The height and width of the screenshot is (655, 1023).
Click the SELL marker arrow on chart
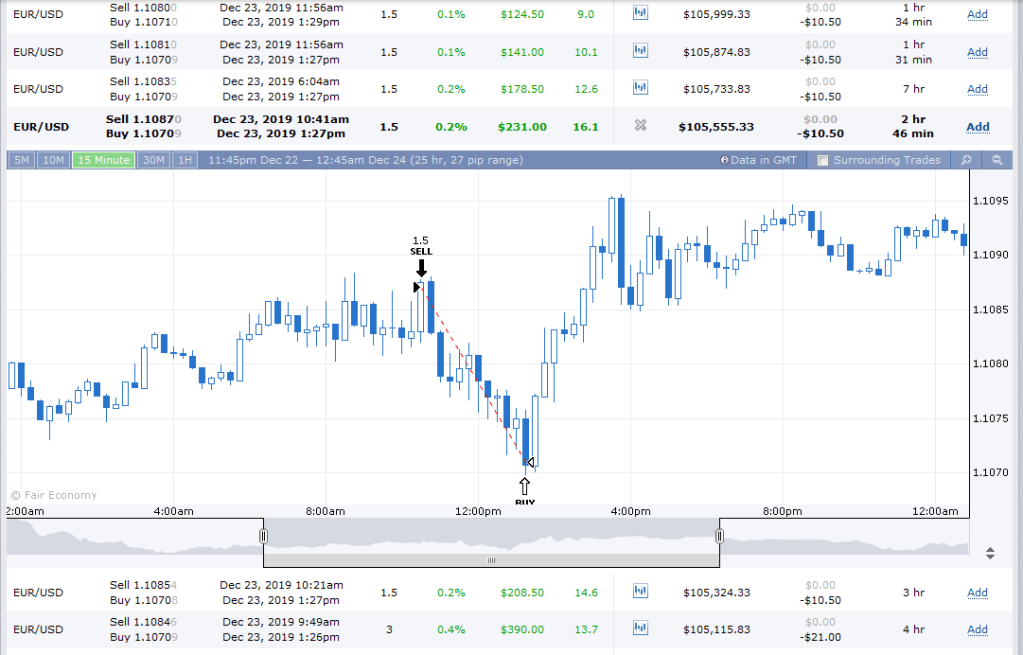tap(421, 268)
